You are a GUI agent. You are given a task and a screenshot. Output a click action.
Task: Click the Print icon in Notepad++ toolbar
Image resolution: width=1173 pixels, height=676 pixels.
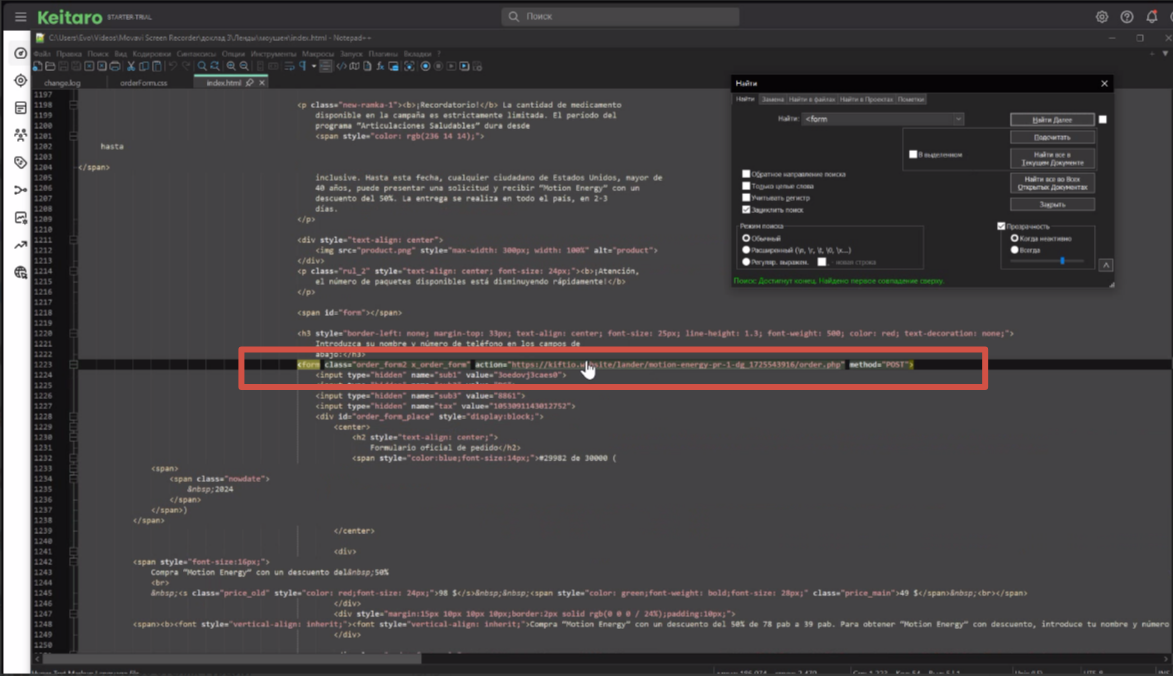tap(116, 66)
